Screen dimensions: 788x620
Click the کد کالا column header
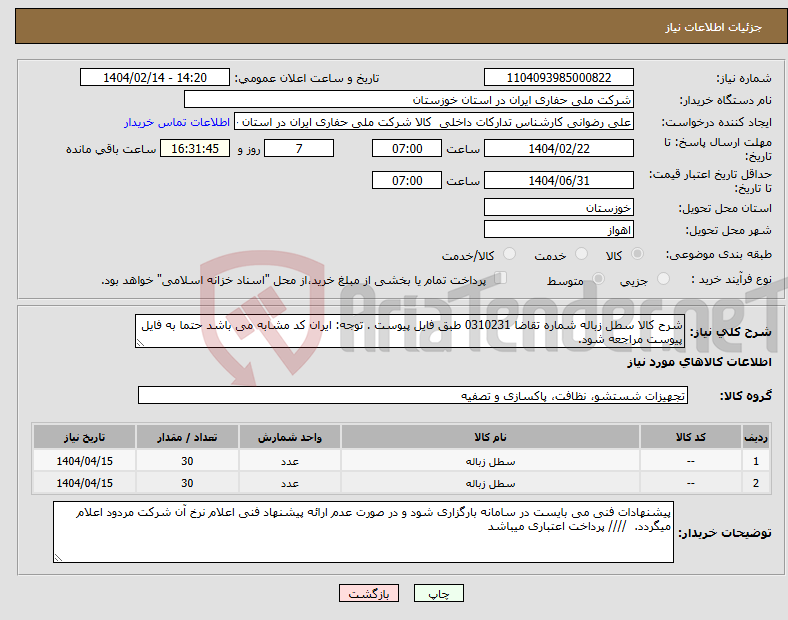691,437
